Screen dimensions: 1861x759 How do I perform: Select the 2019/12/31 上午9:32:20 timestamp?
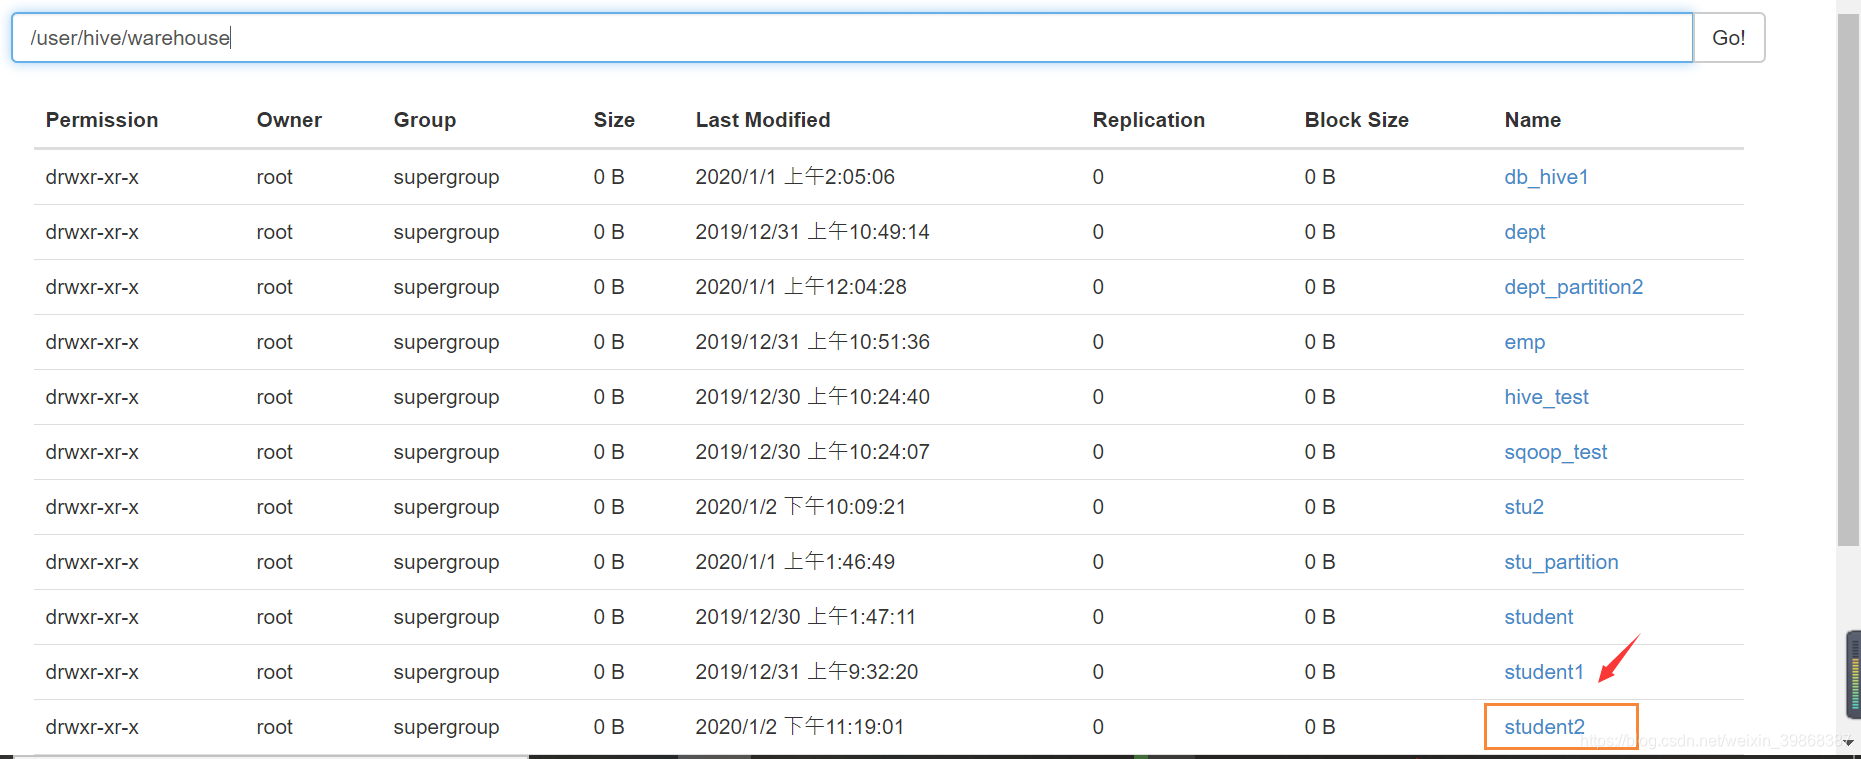[807, 672]
